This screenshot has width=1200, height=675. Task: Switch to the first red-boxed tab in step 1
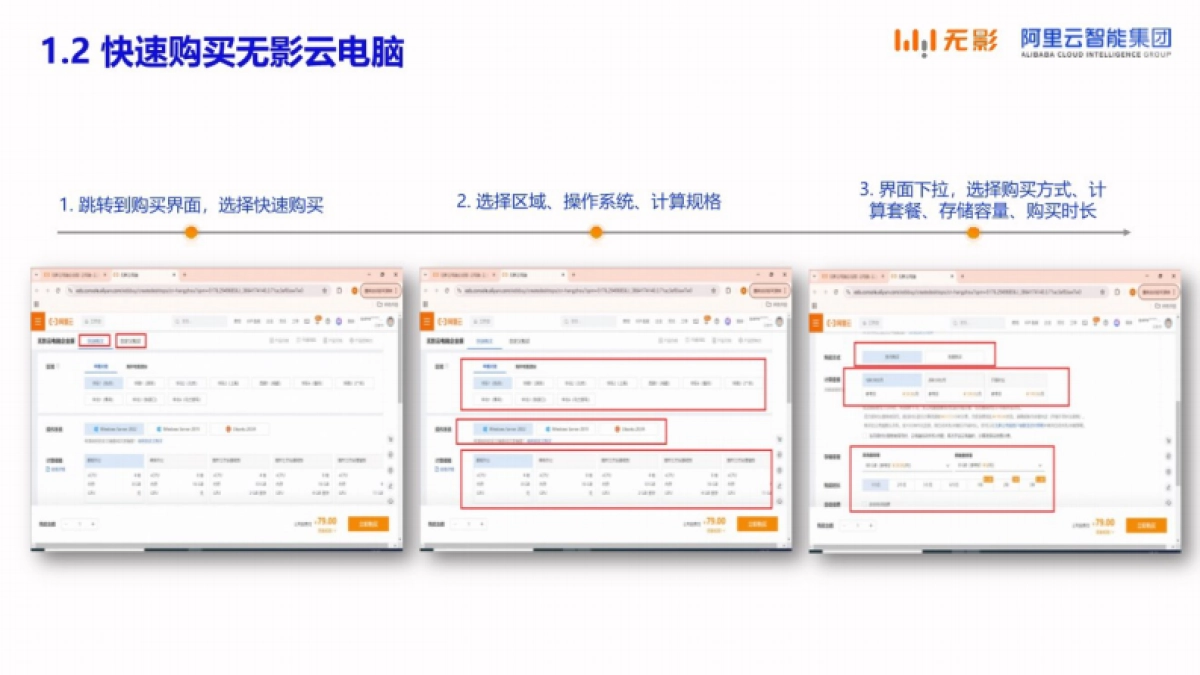[x=95, y=341]
